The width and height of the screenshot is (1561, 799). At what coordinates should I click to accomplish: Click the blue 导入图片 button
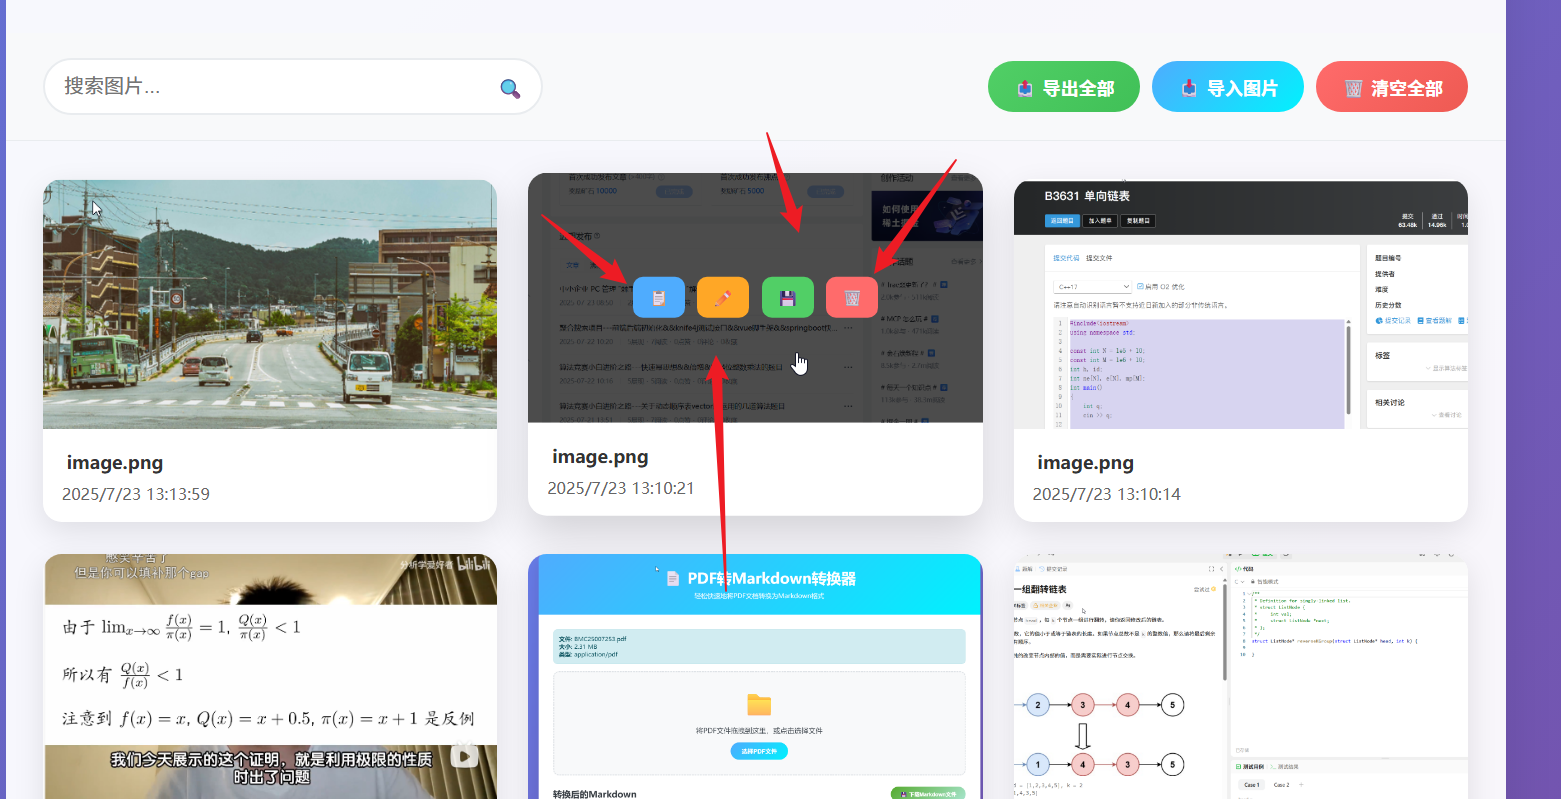point(1228,87)
